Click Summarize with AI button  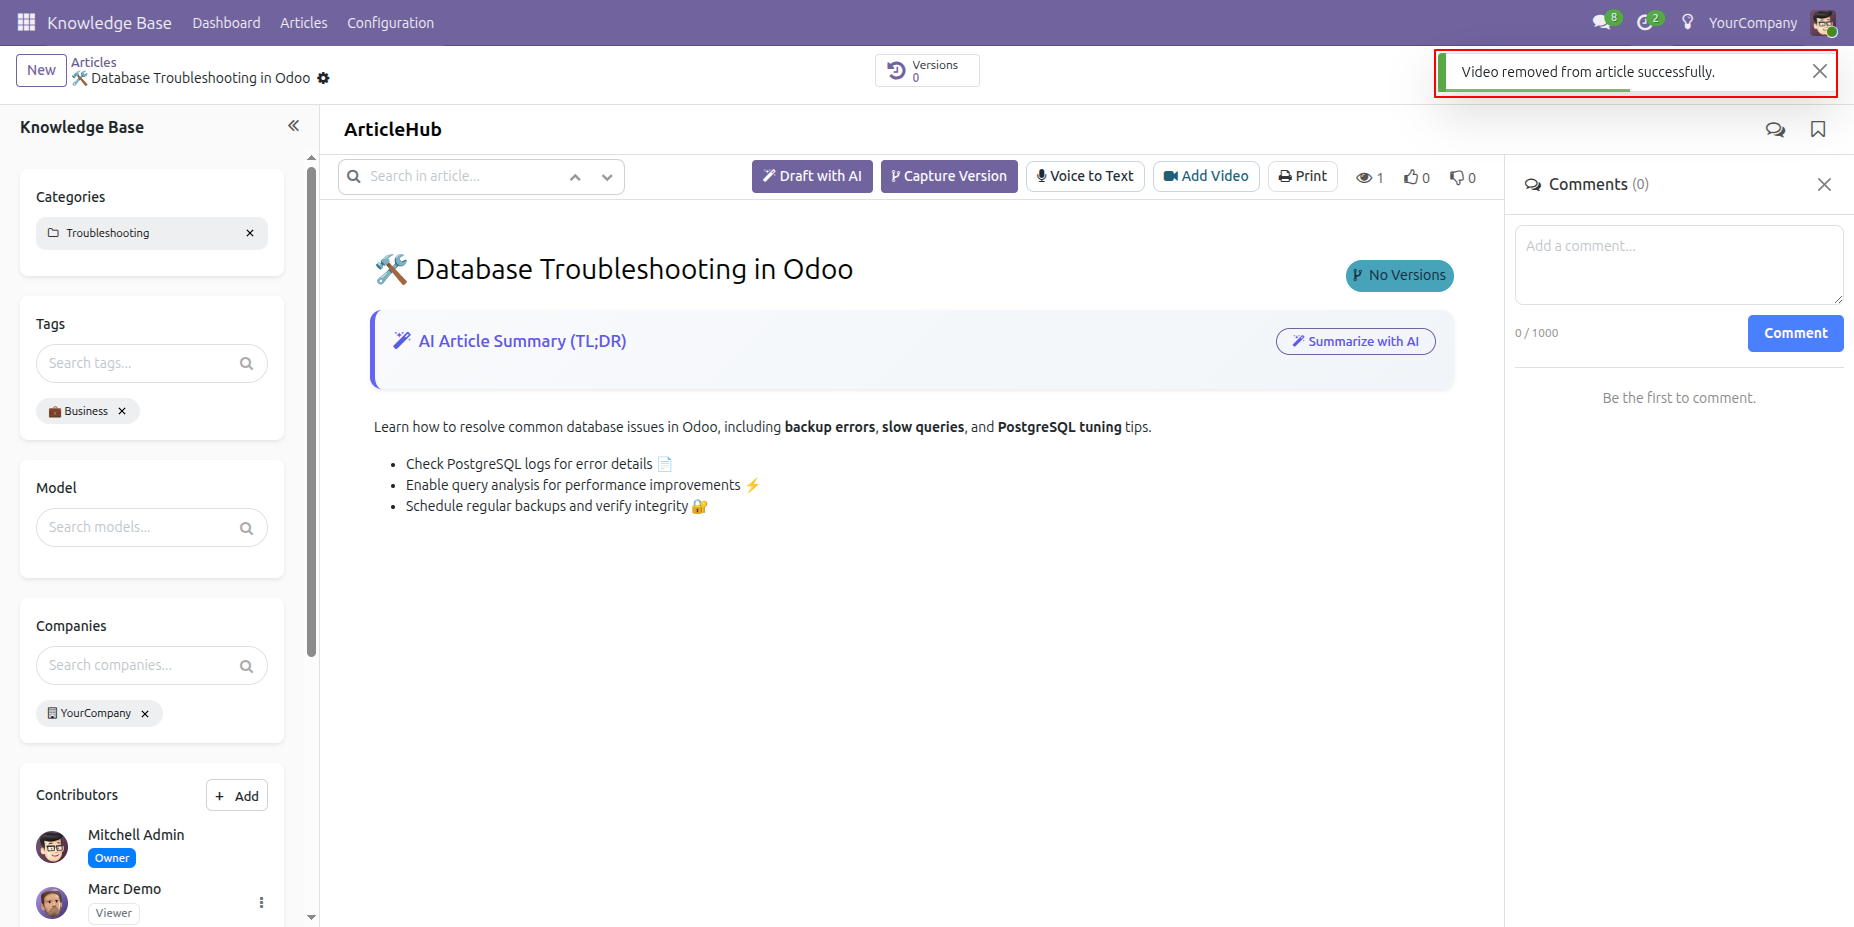pyautogui.click(x=1356, y=341)
